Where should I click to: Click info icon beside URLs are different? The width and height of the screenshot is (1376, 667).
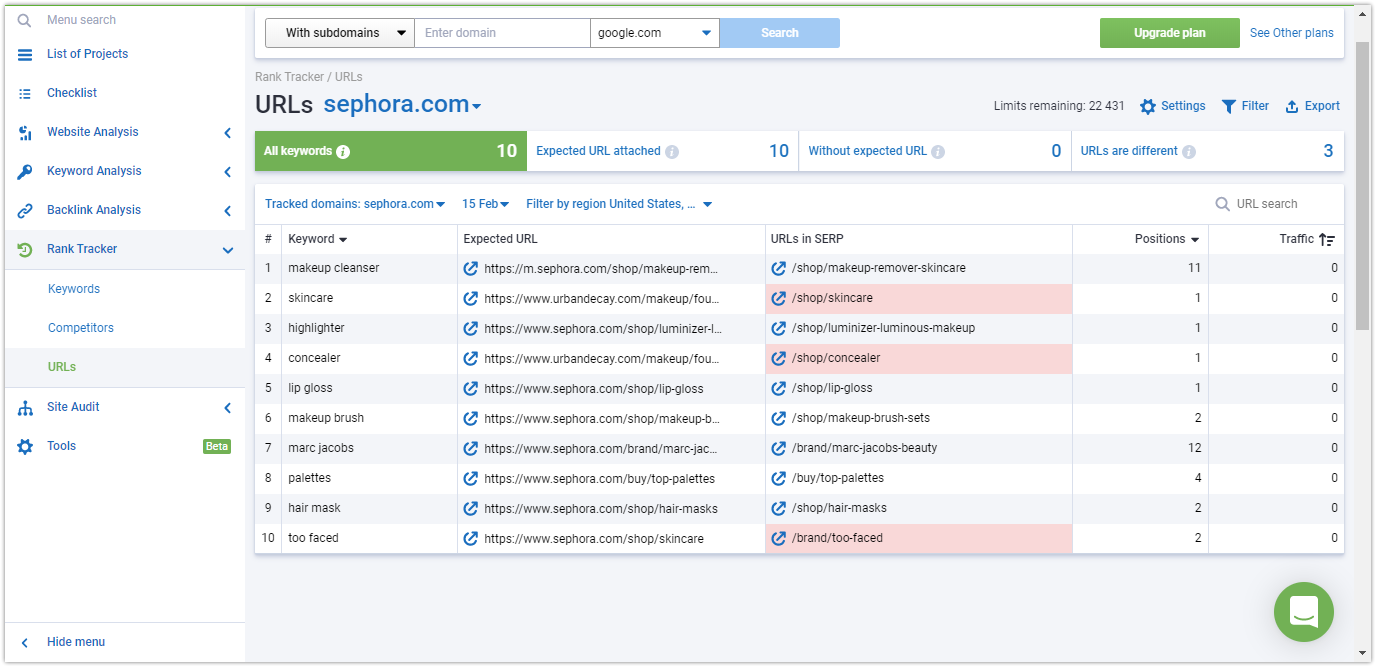tap(1188, 152)
